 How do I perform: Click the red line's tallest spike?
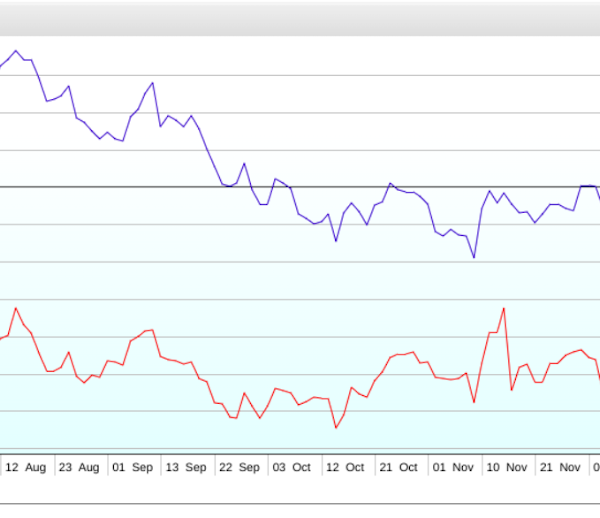tap(503, 308)
